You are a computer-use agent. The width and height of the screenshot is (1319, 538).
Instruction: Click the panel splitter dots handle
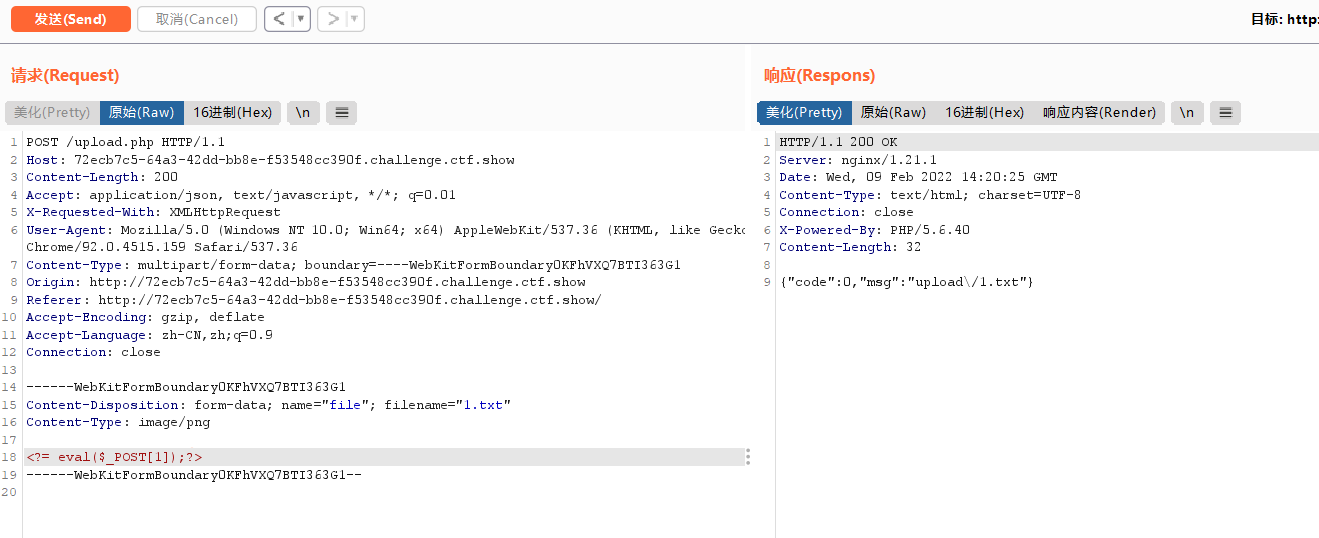click(747, 457)
